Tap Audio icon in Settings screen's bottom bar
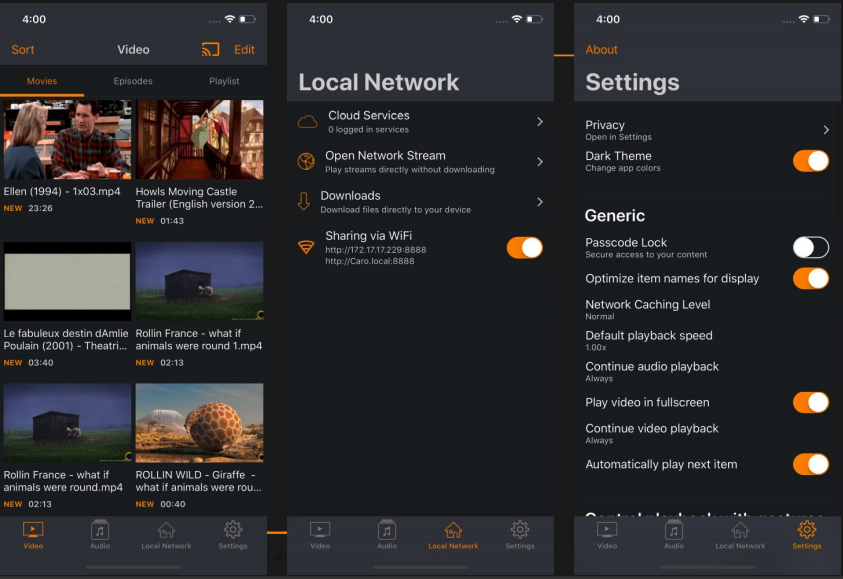 coord(674,530)
